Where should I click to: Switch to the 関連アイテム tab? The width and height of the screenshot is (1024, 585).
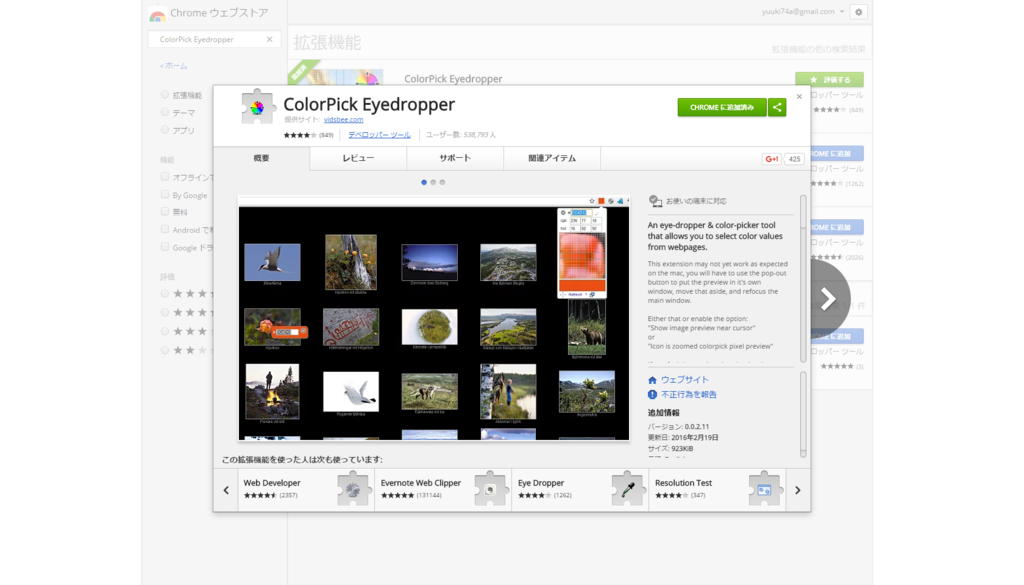coord(552,158)
